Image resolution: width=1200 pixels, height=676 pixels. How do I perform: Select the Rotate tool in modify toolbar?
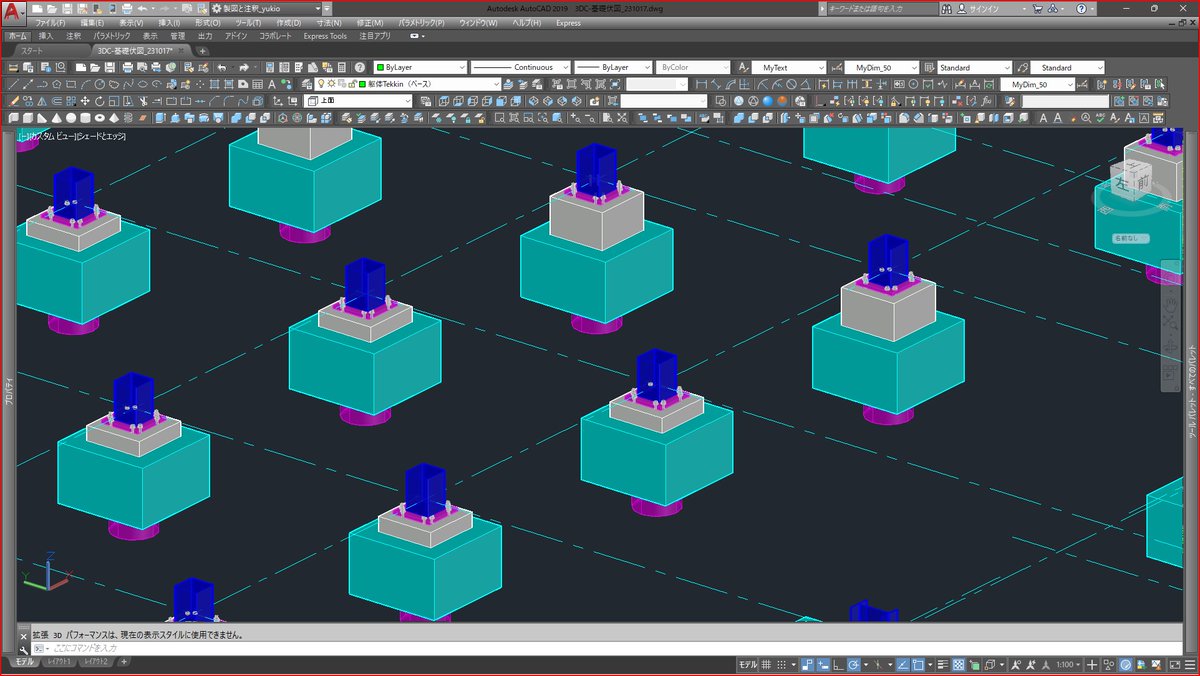(99, 100)
